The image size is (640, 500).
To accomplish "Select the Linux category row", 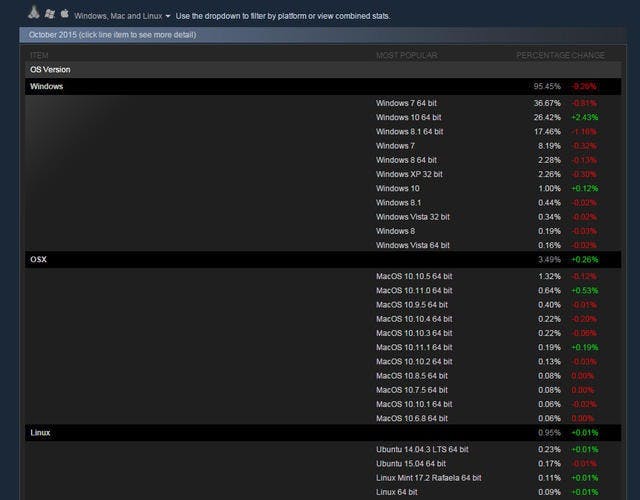I will point(323,433).
